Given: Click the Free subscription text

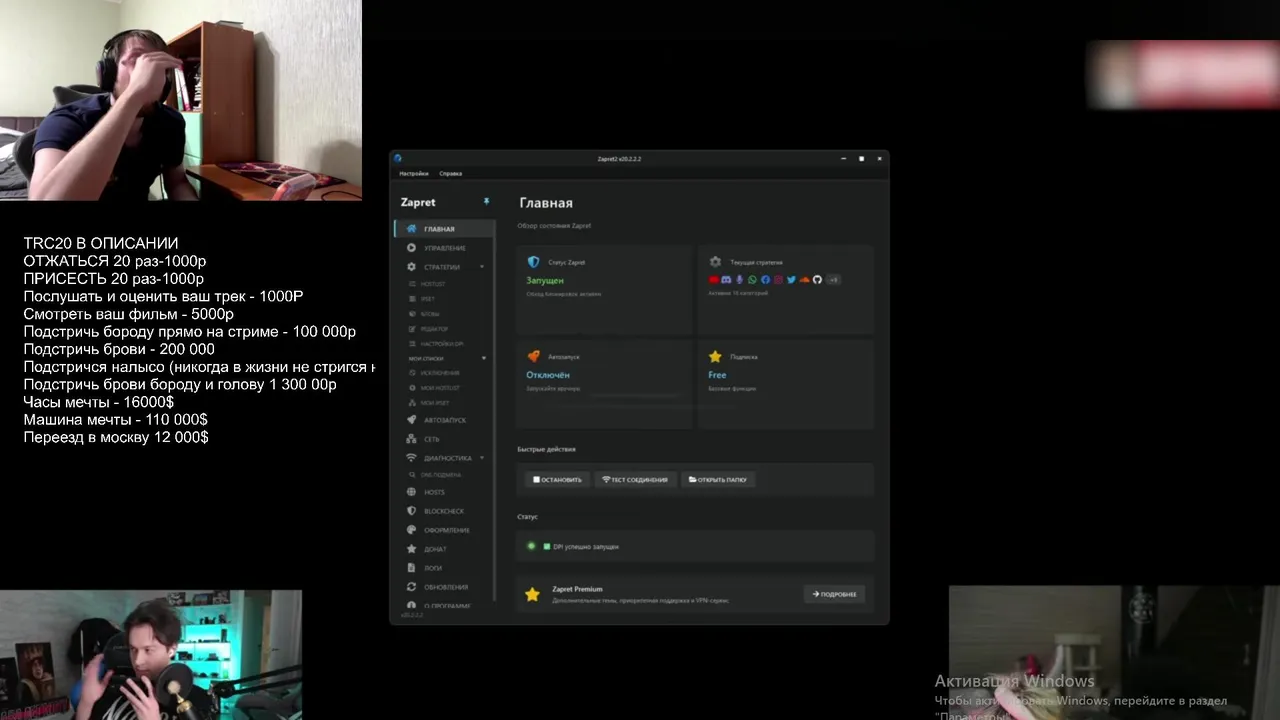Looking at the screenshot, I should [717, 375].
